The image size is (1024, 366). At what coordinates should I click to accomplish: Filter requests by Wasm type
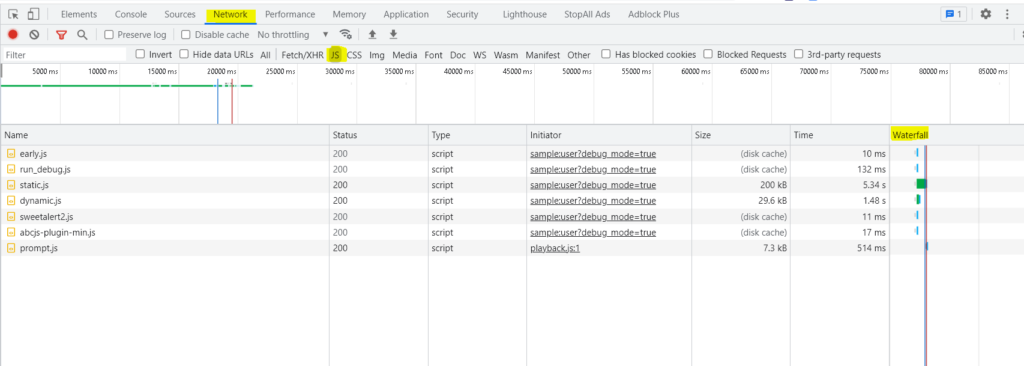coord(506,55)
